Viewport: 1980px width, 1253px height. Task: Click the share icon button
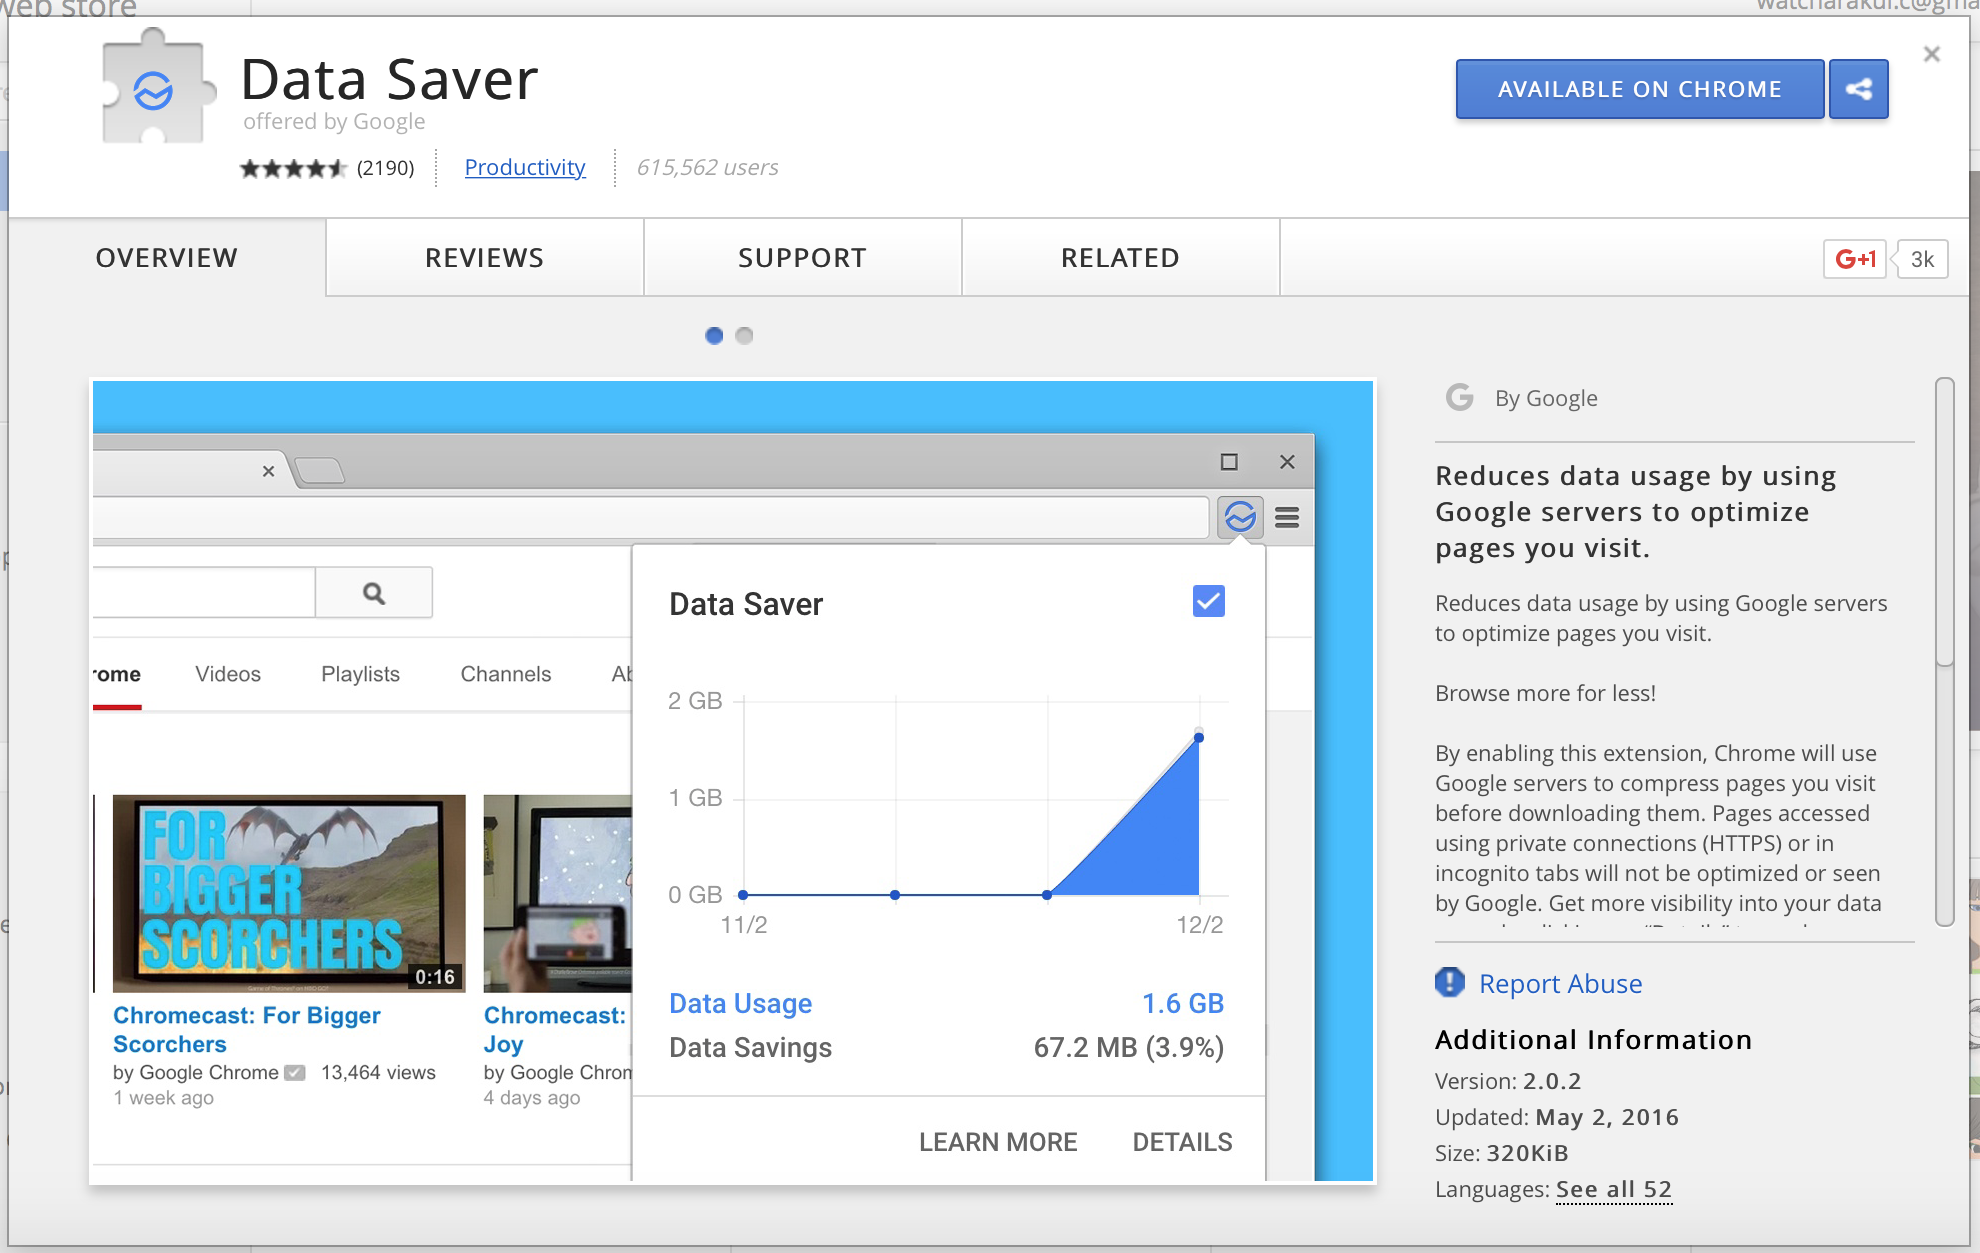click(1859, 89)
